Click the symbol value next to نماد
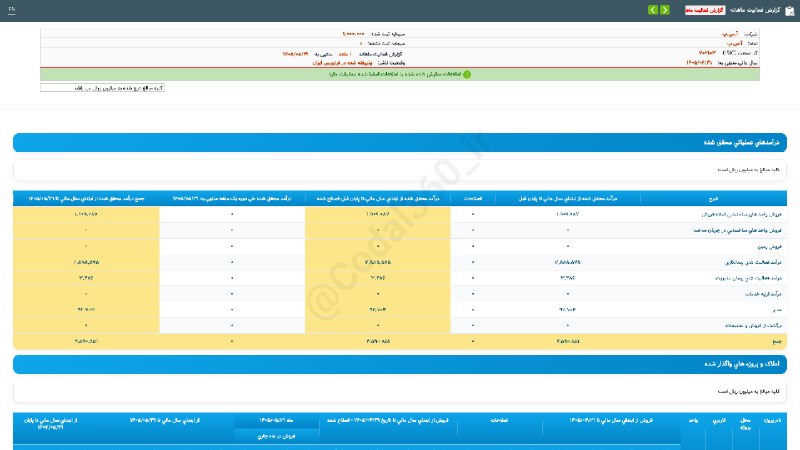800x450 pixels. pyautogui.click(x=735, y=43)
